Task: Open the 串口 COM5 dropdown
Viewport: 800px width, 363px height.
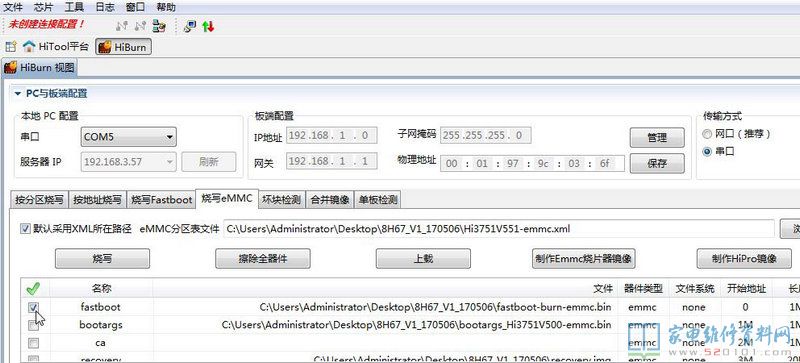Action: pyautogui.click(x=129, y=137)
